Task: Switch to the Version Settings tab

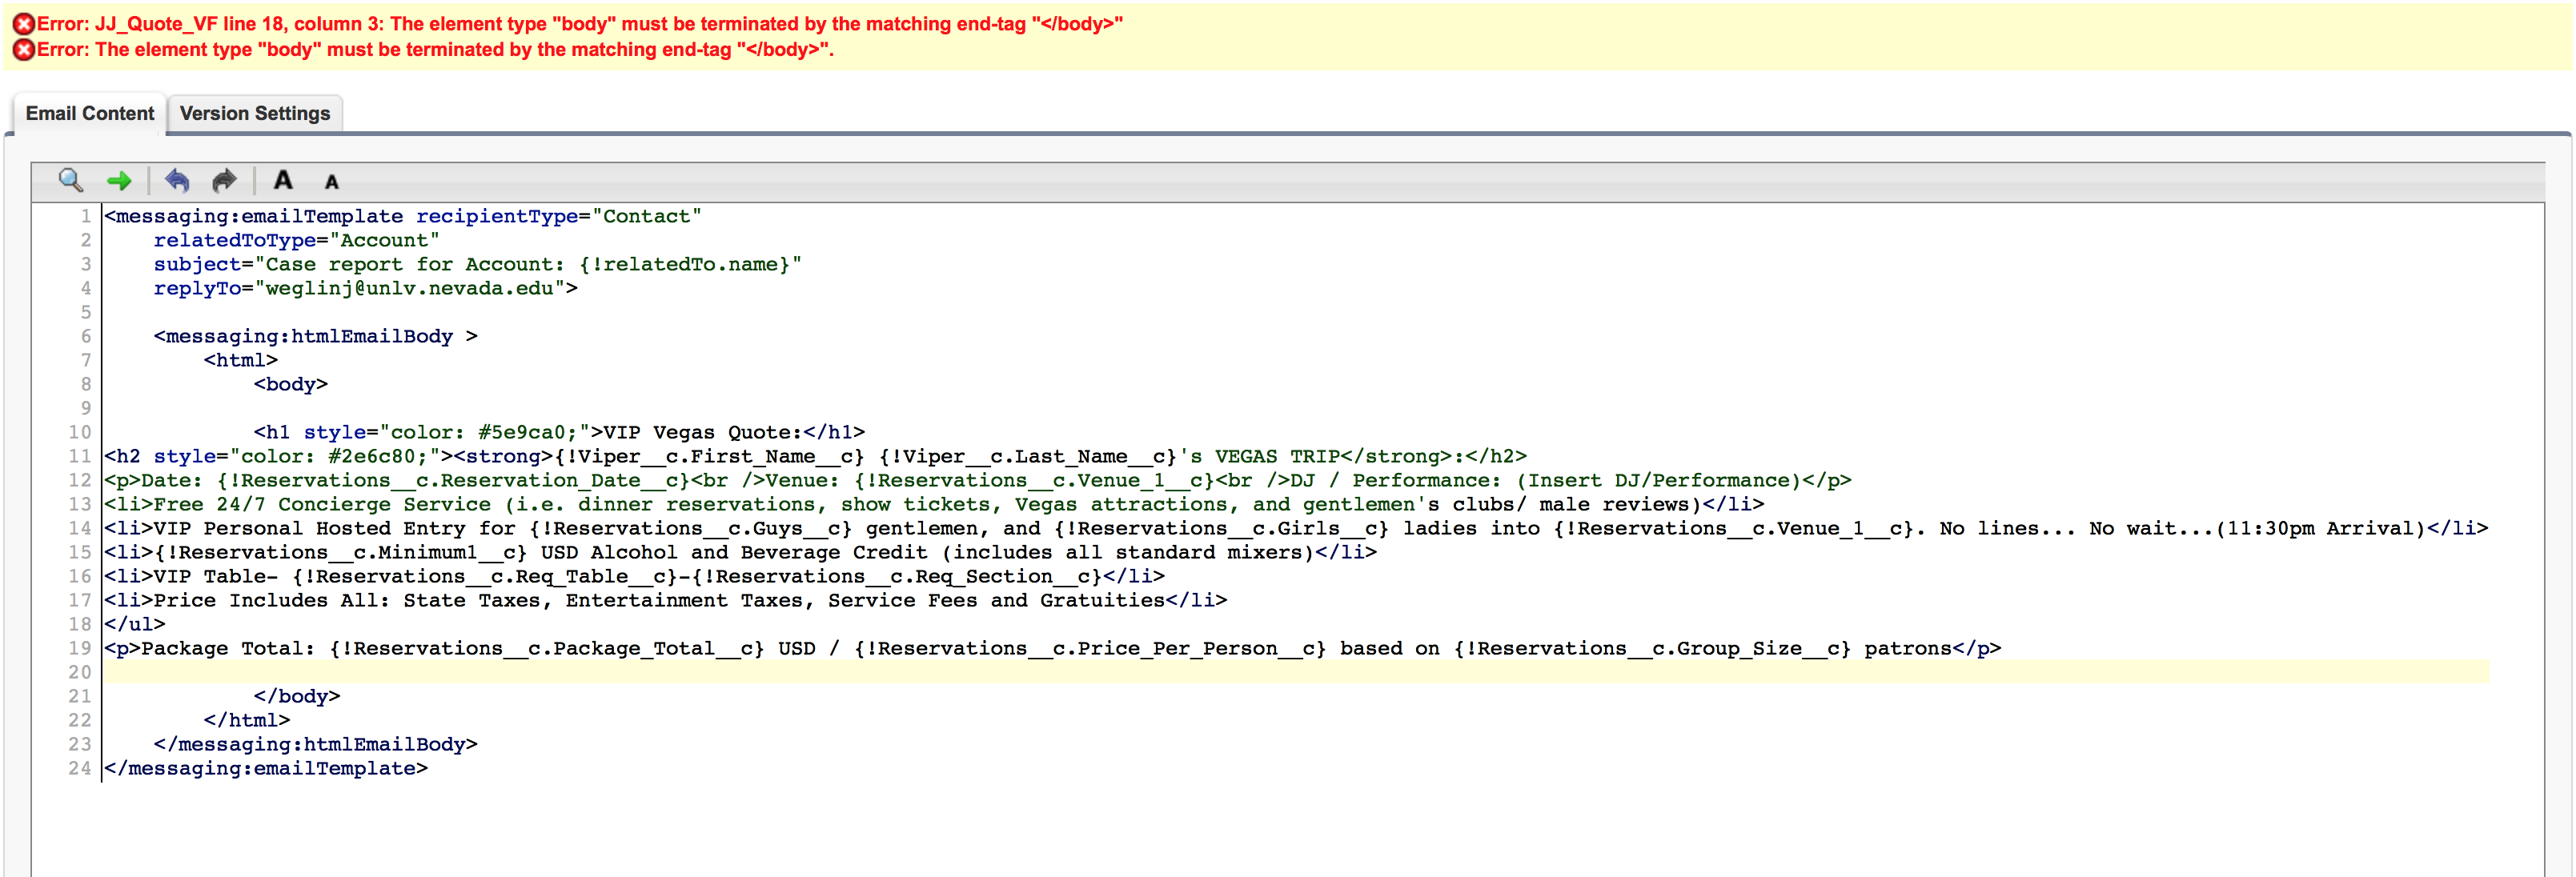Action: click(255, 113)
